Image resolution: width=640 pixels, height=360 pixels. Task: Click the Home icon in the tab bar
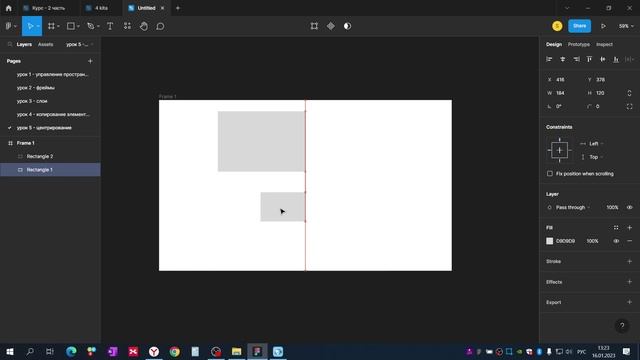tap(9, 8)
